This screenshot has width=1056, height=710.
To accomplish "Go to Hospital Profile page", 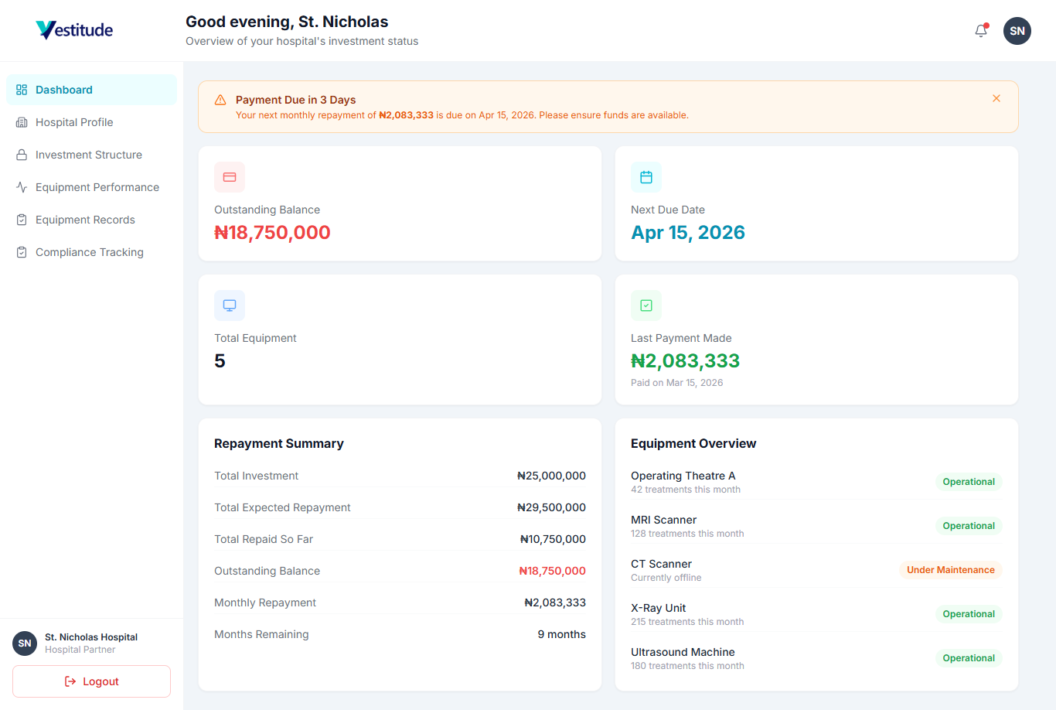I will (x=74, y=122).
